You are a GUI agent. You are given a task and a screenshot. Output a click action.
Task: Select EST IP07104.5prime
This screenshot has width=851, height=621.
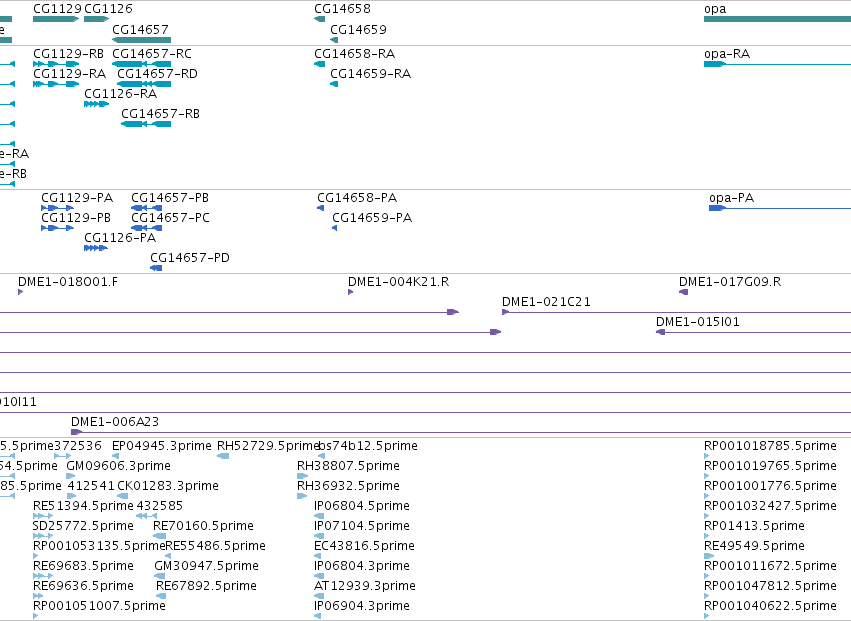pos(362,527)
